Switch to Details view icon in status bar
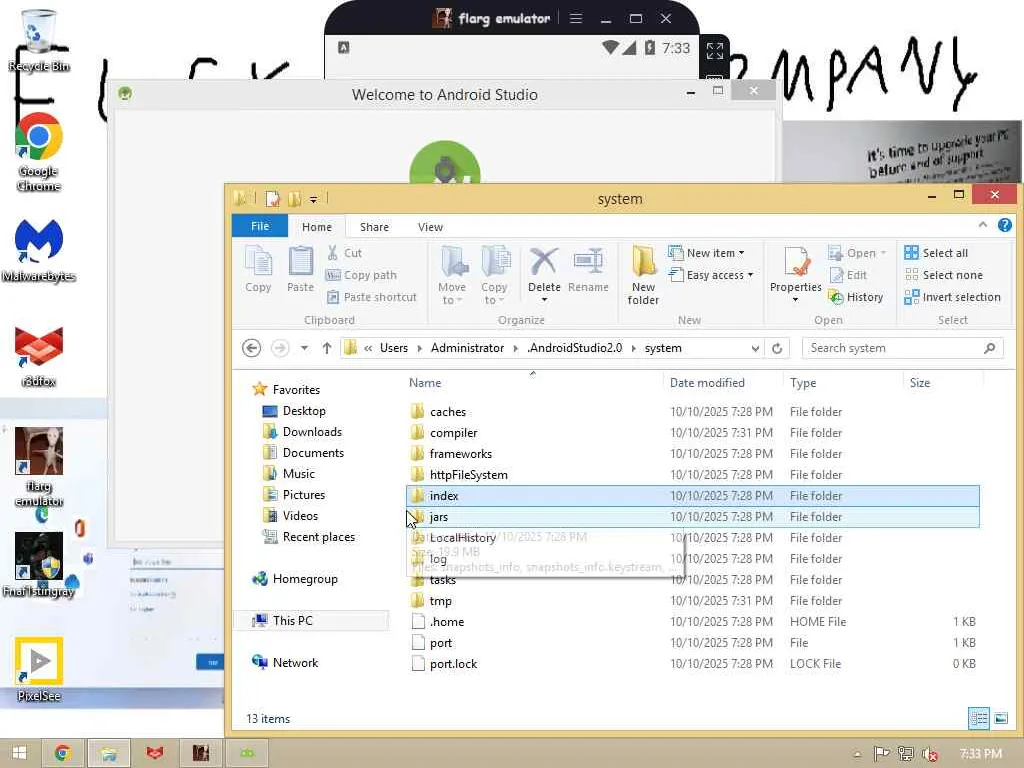This screenshot has height=768, width=1024. pyautogui.click(x=978, y=718)
